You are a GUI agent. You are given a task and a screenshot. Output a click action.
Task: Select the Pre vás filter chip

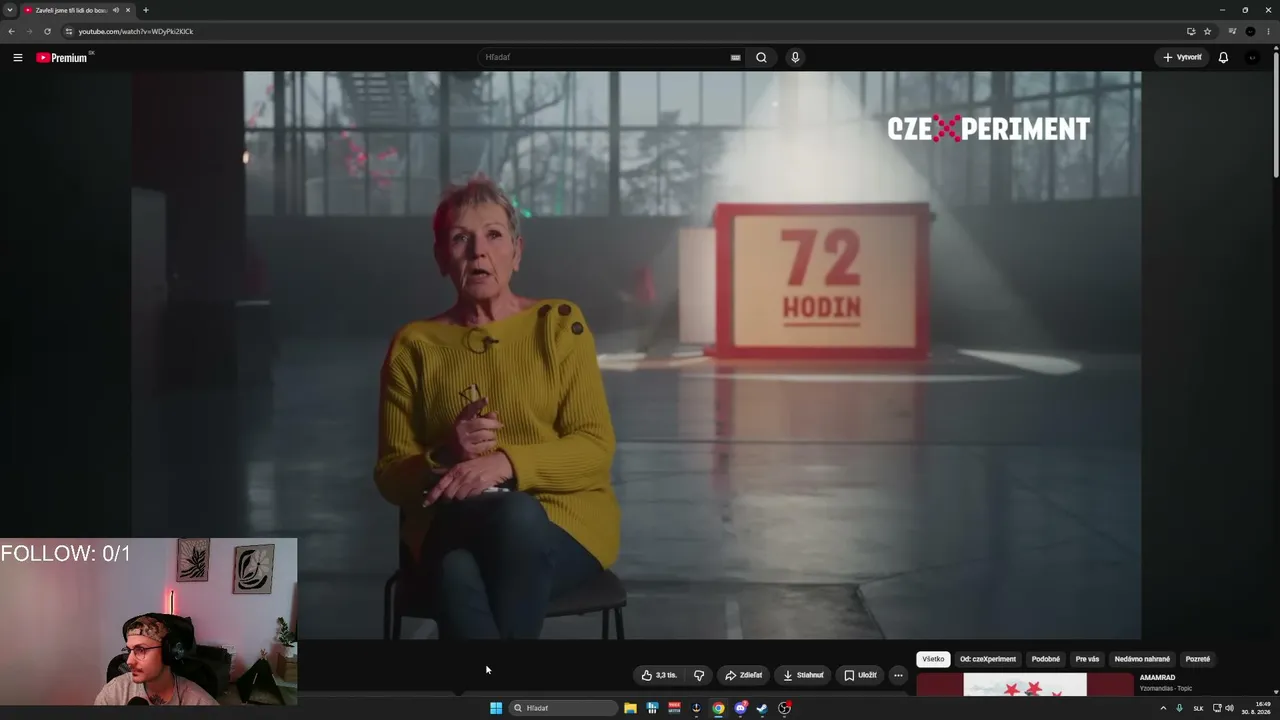(x=1087, y=659)
